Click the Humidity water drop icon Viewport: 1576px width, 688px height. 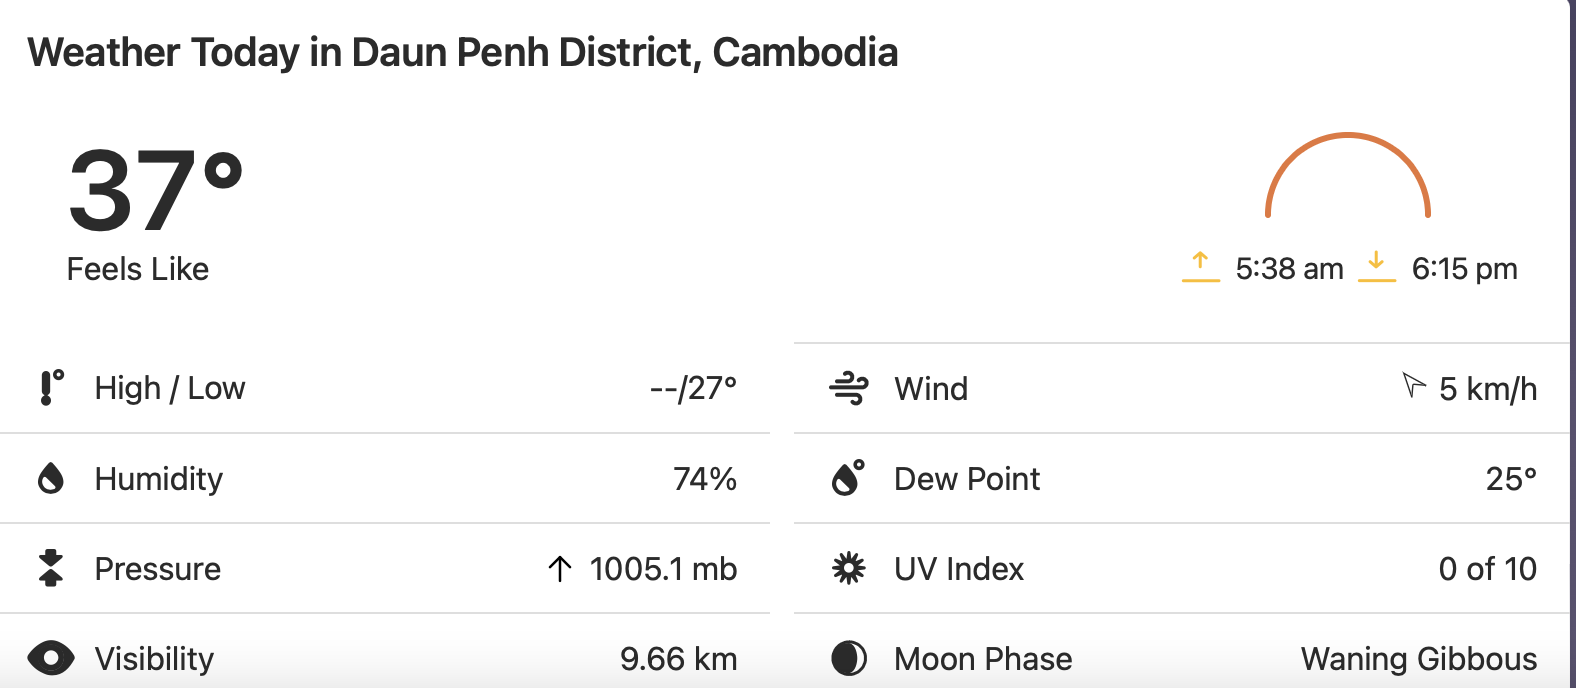(51, 479)
